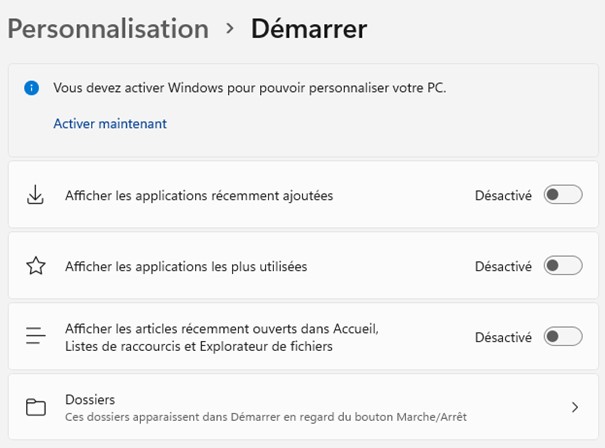This screenshot has height=448, width=605.
Task: Click the Désactivé label for most used apps
Action: pyautogui.click(x=503, y=267)
